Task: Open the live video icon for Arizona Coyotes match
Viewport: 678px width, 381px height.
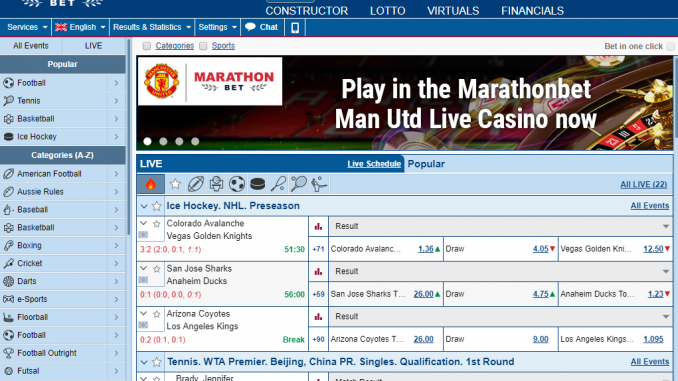Action: pyautogui.click(x=144, y=325)
